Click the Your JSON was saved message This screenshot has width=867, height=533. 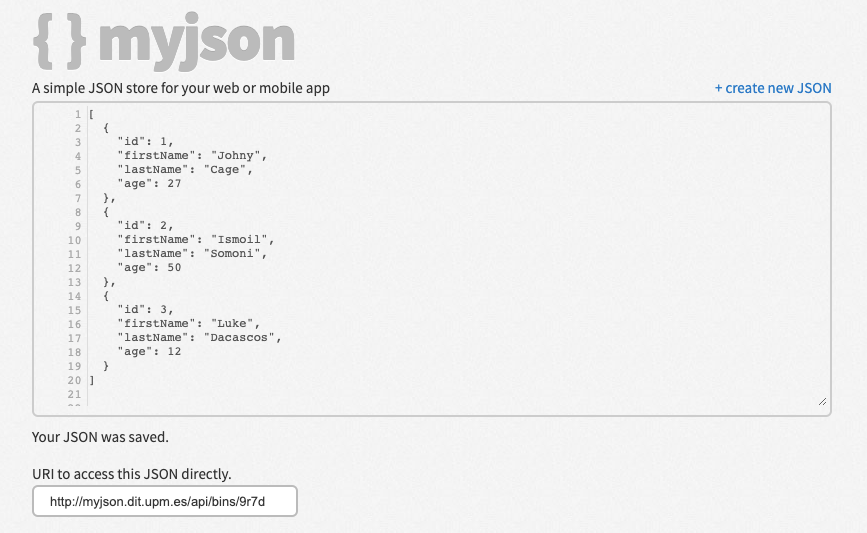[x=100, y=437]
